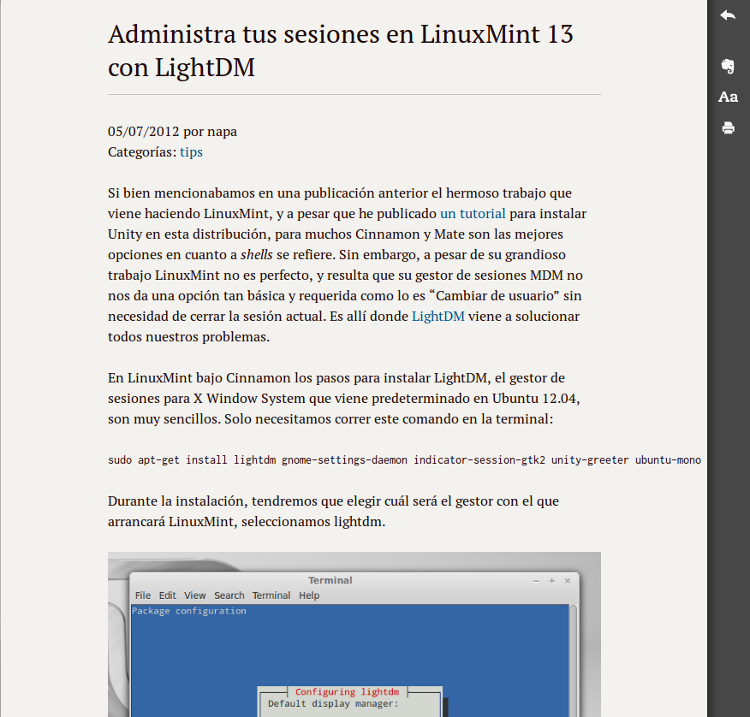Click the 'Package configuration' terminal text

(189, 611)
